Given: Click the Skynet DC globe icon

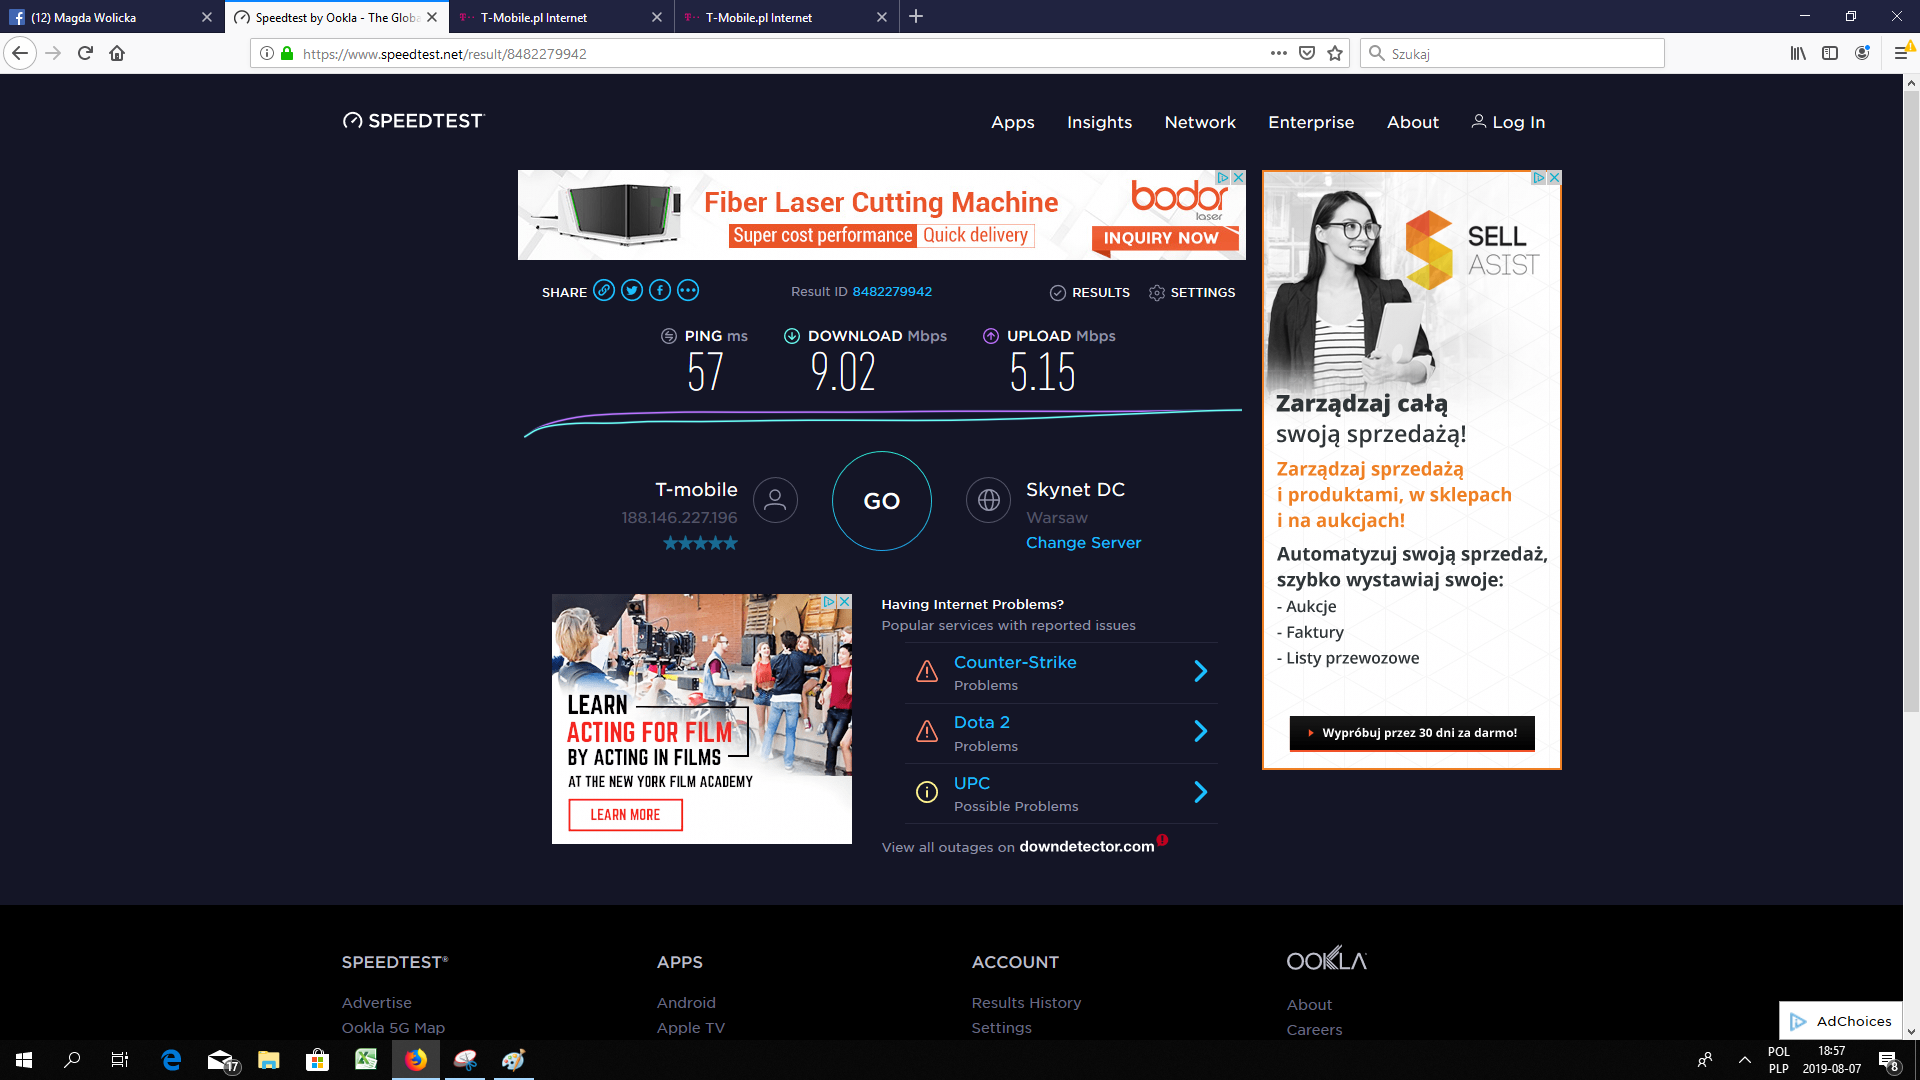Looking at the screenshot, I should click(x=988, y=500).
